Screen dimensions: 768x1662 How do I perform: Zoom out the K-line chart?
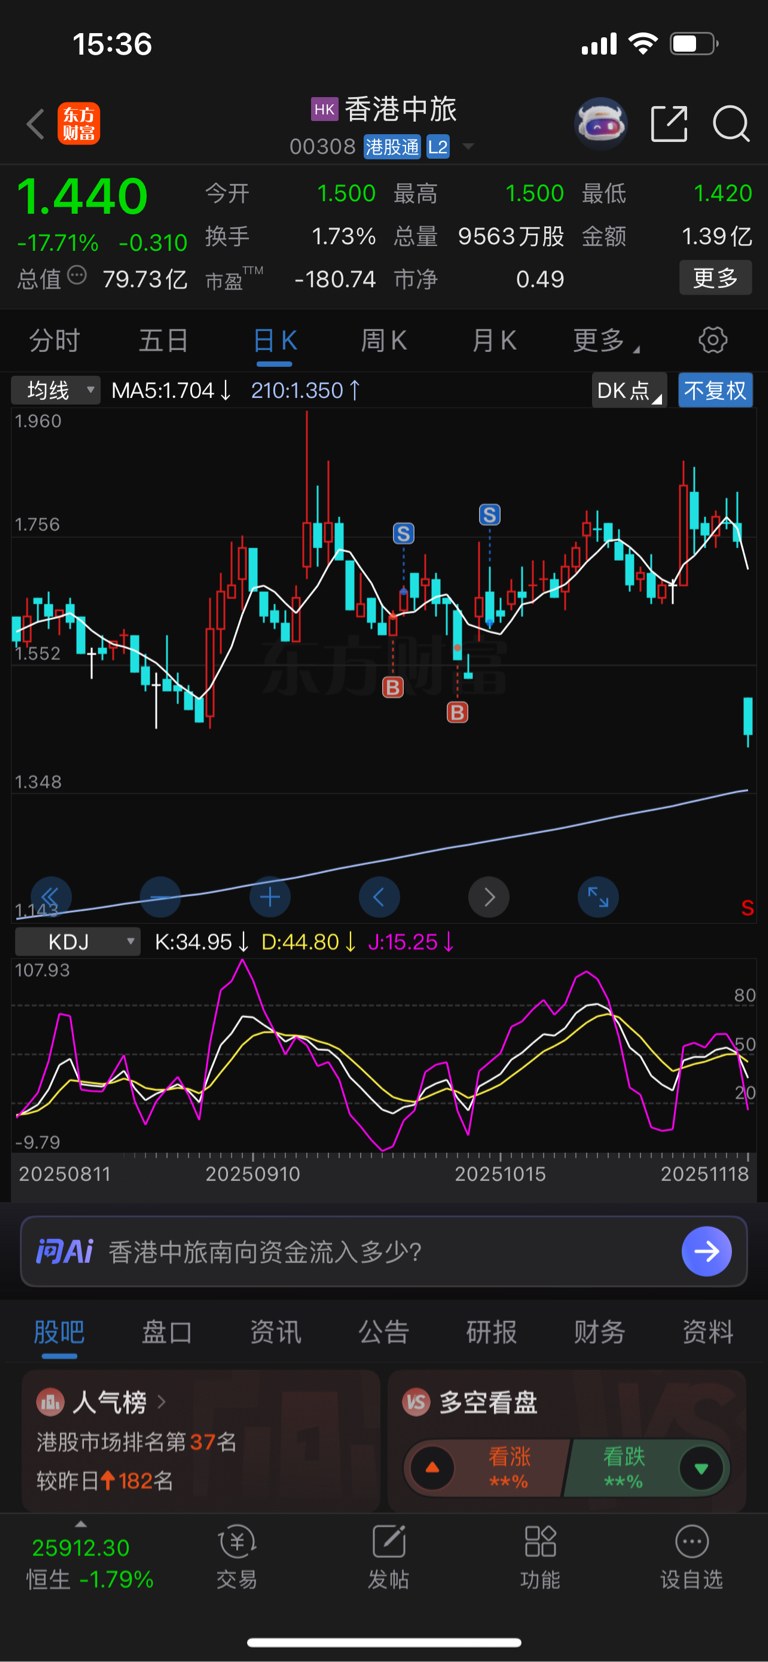pos(160,897)
